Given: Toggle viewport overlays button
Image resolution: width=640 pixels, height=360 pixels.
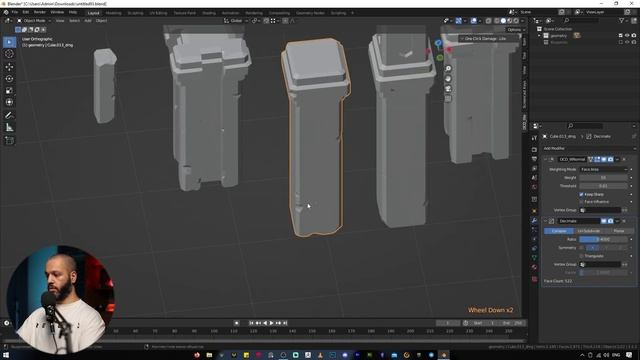Looking at the screenshot, I should (473, 20).
